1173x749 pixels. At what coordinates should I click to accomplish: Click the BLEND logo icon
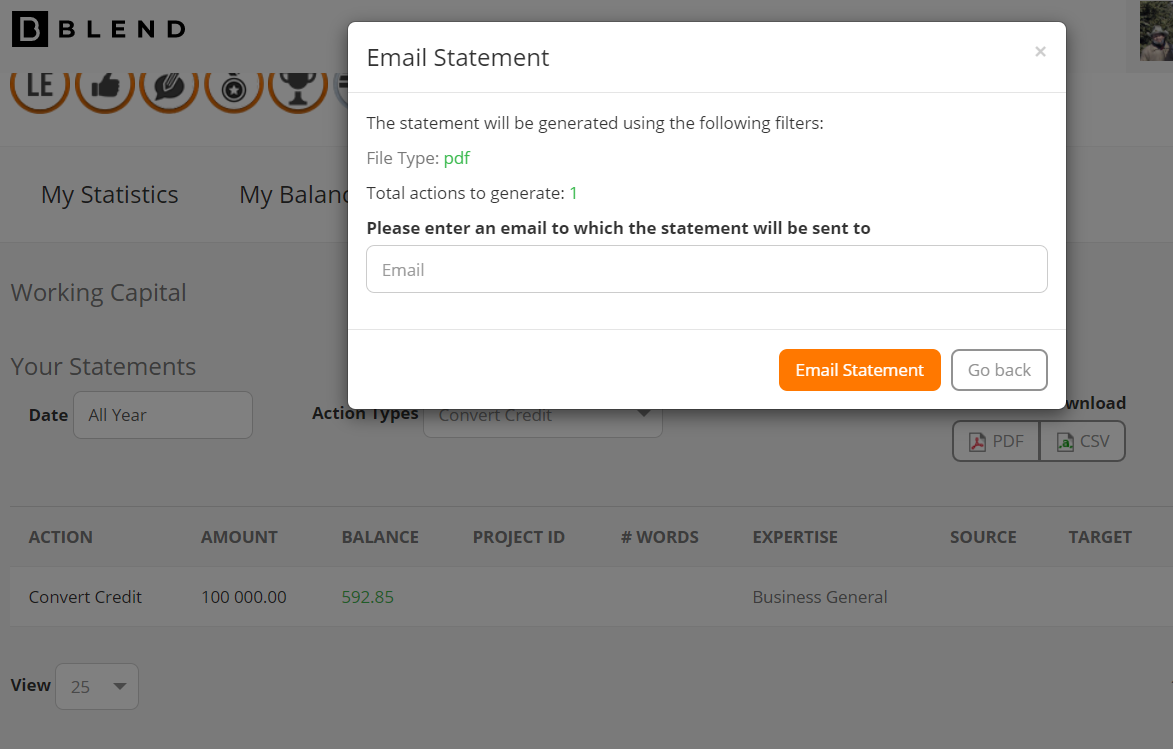(x=30, y=29)
